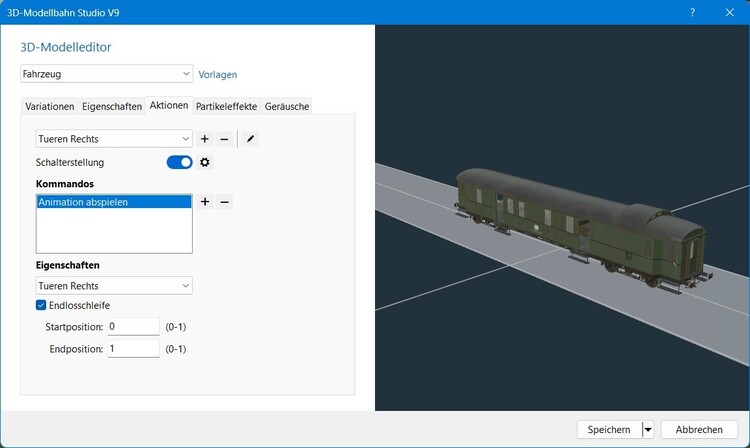This screenshot has height=448, width=750.
Task: Click the Speichern button
Action: [x=609, y=429]
